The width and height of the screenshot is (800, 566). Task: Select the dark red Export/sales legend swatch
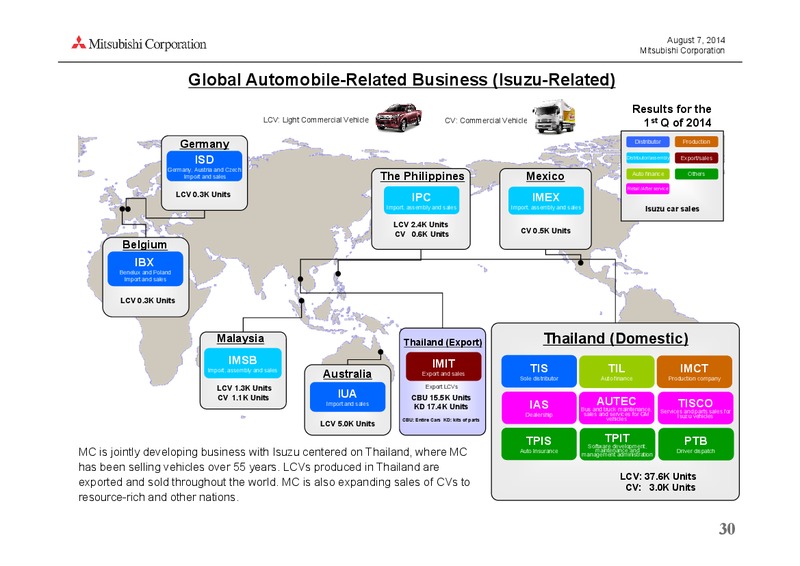point(696,158)
